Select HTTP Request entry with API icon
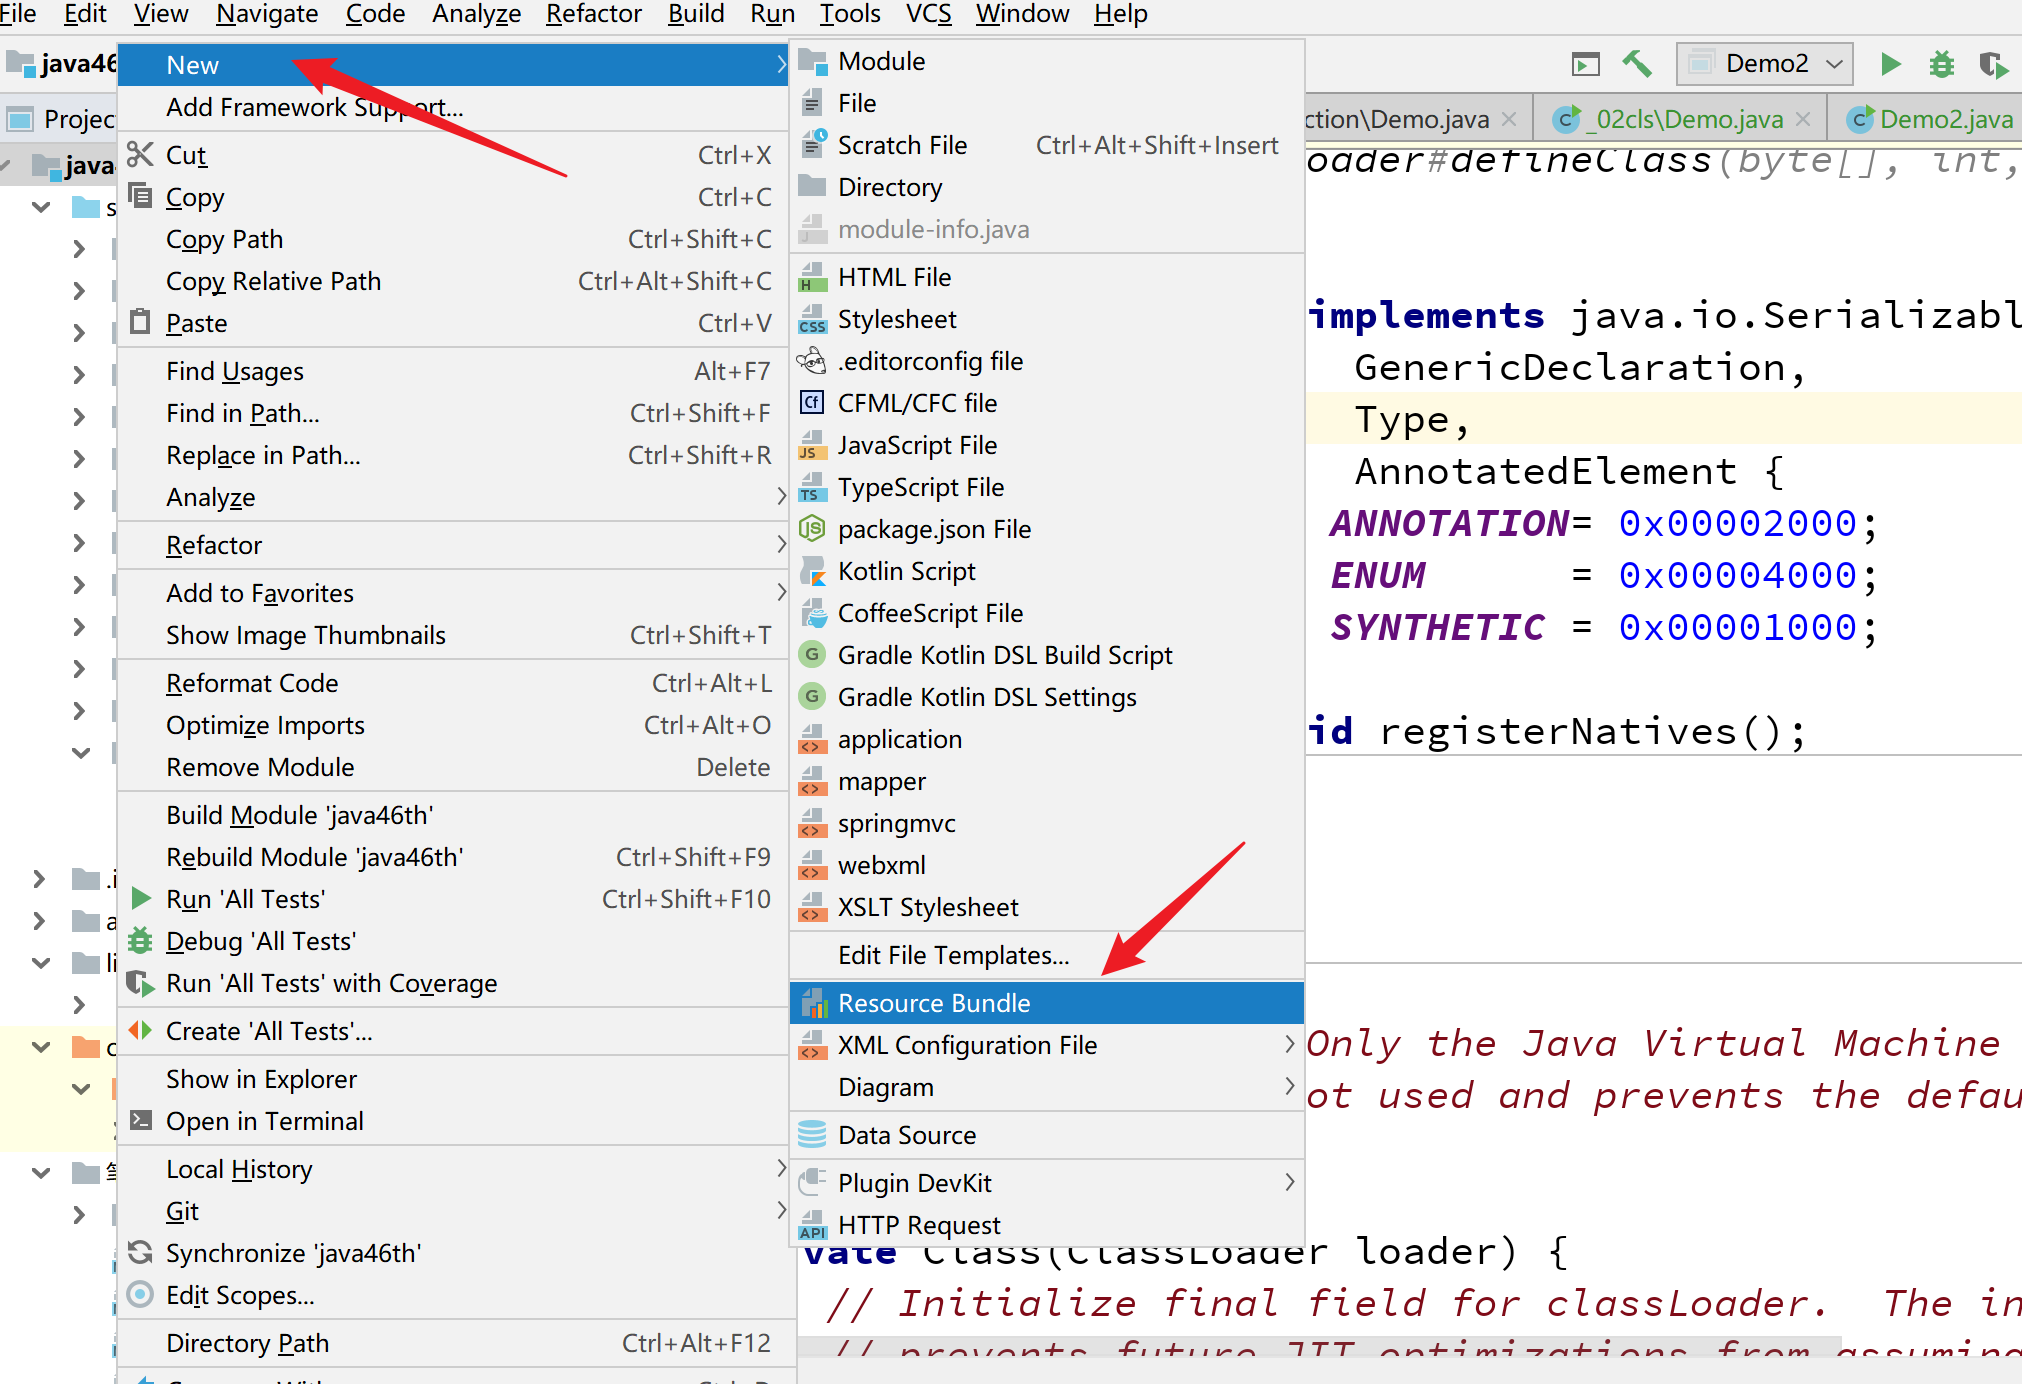2022x1384 pixels. (x=918, y=1225)
